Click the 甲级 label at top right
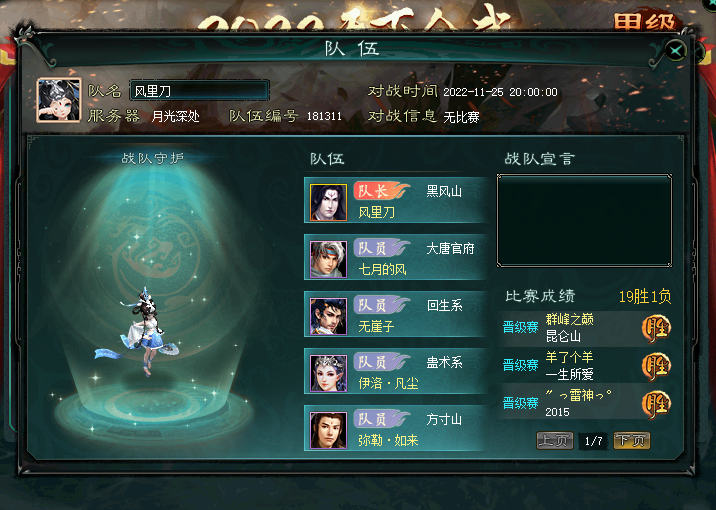The height and width of the screenshot is (510, 716). pos(644,21)
